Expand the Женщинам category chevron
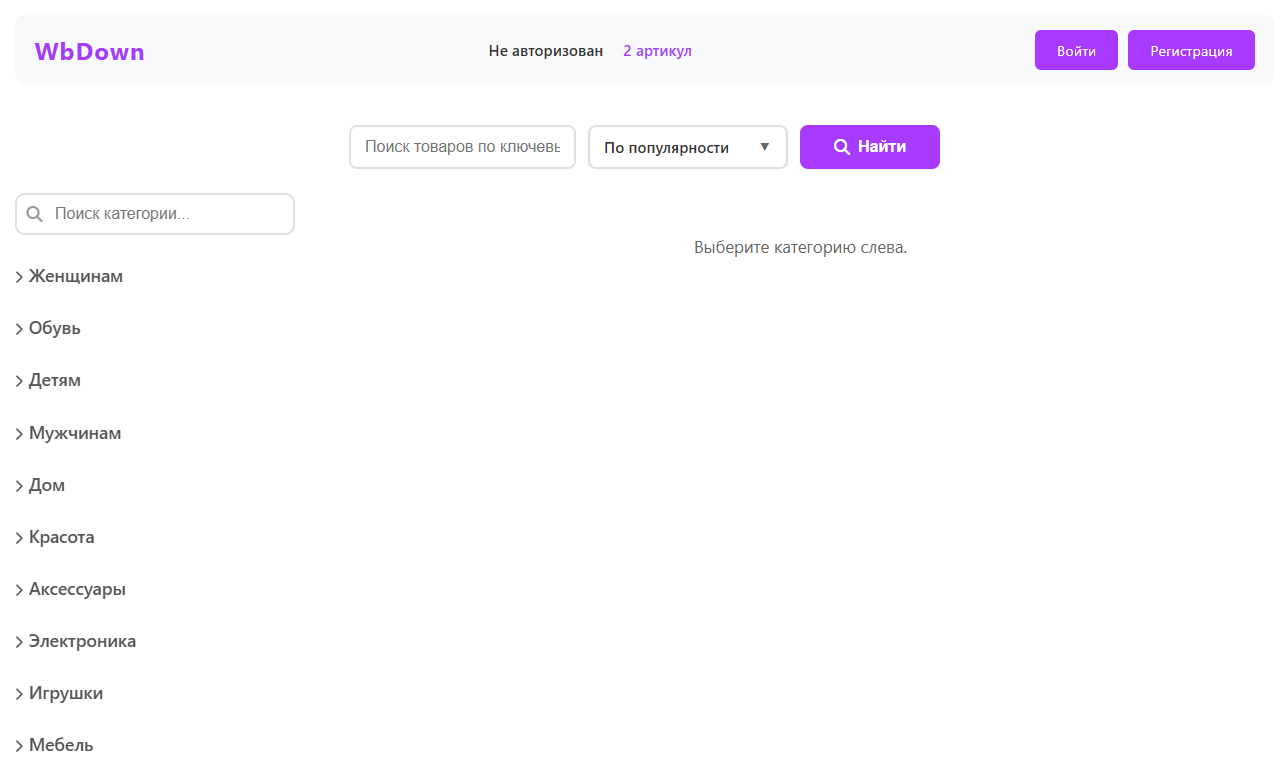 tap(19, 277)
